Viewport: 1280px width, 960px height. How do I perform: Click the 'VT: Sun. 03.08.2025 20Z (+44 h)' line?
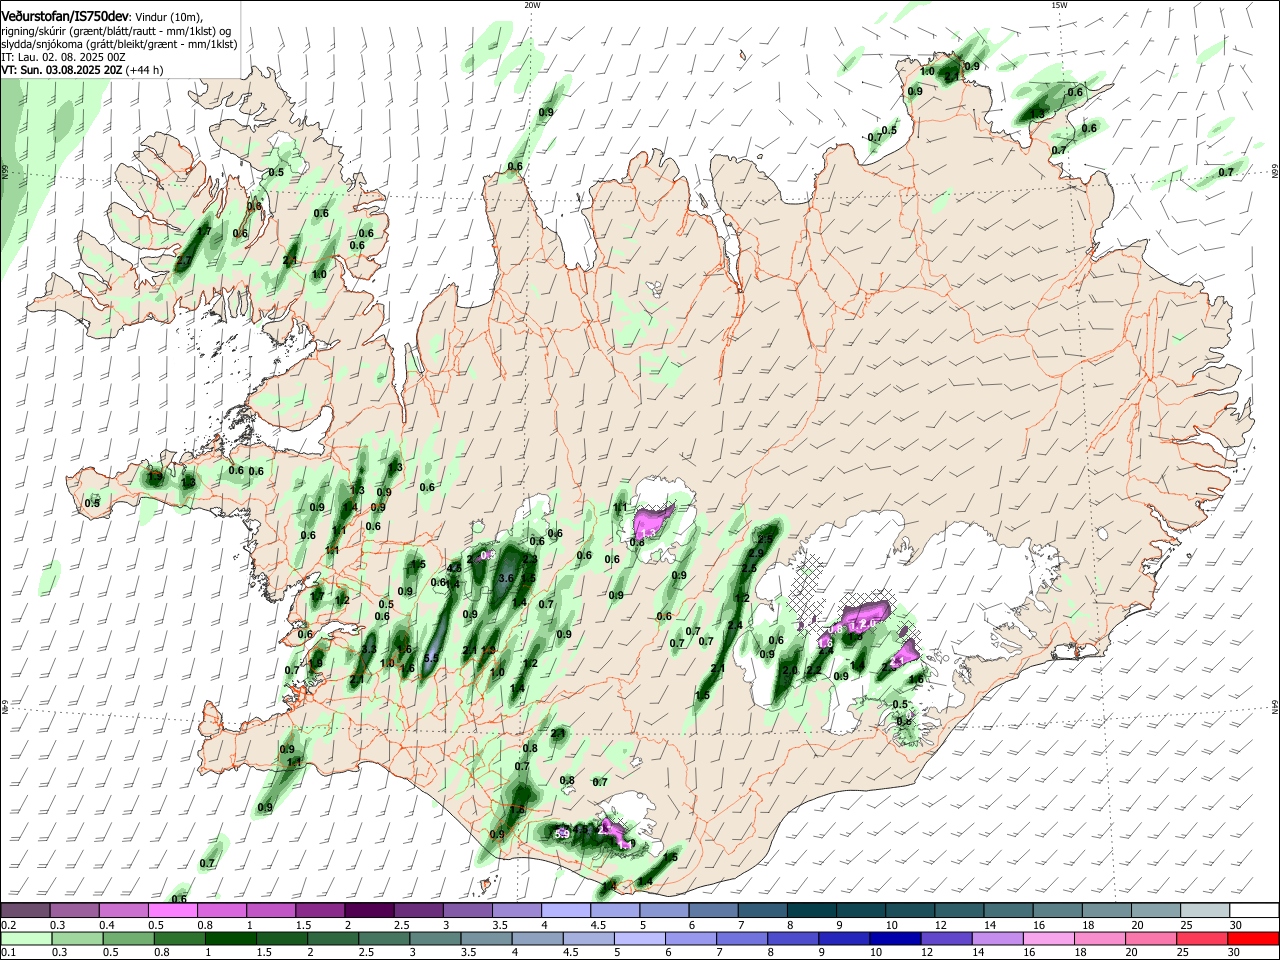click(82, 70)
